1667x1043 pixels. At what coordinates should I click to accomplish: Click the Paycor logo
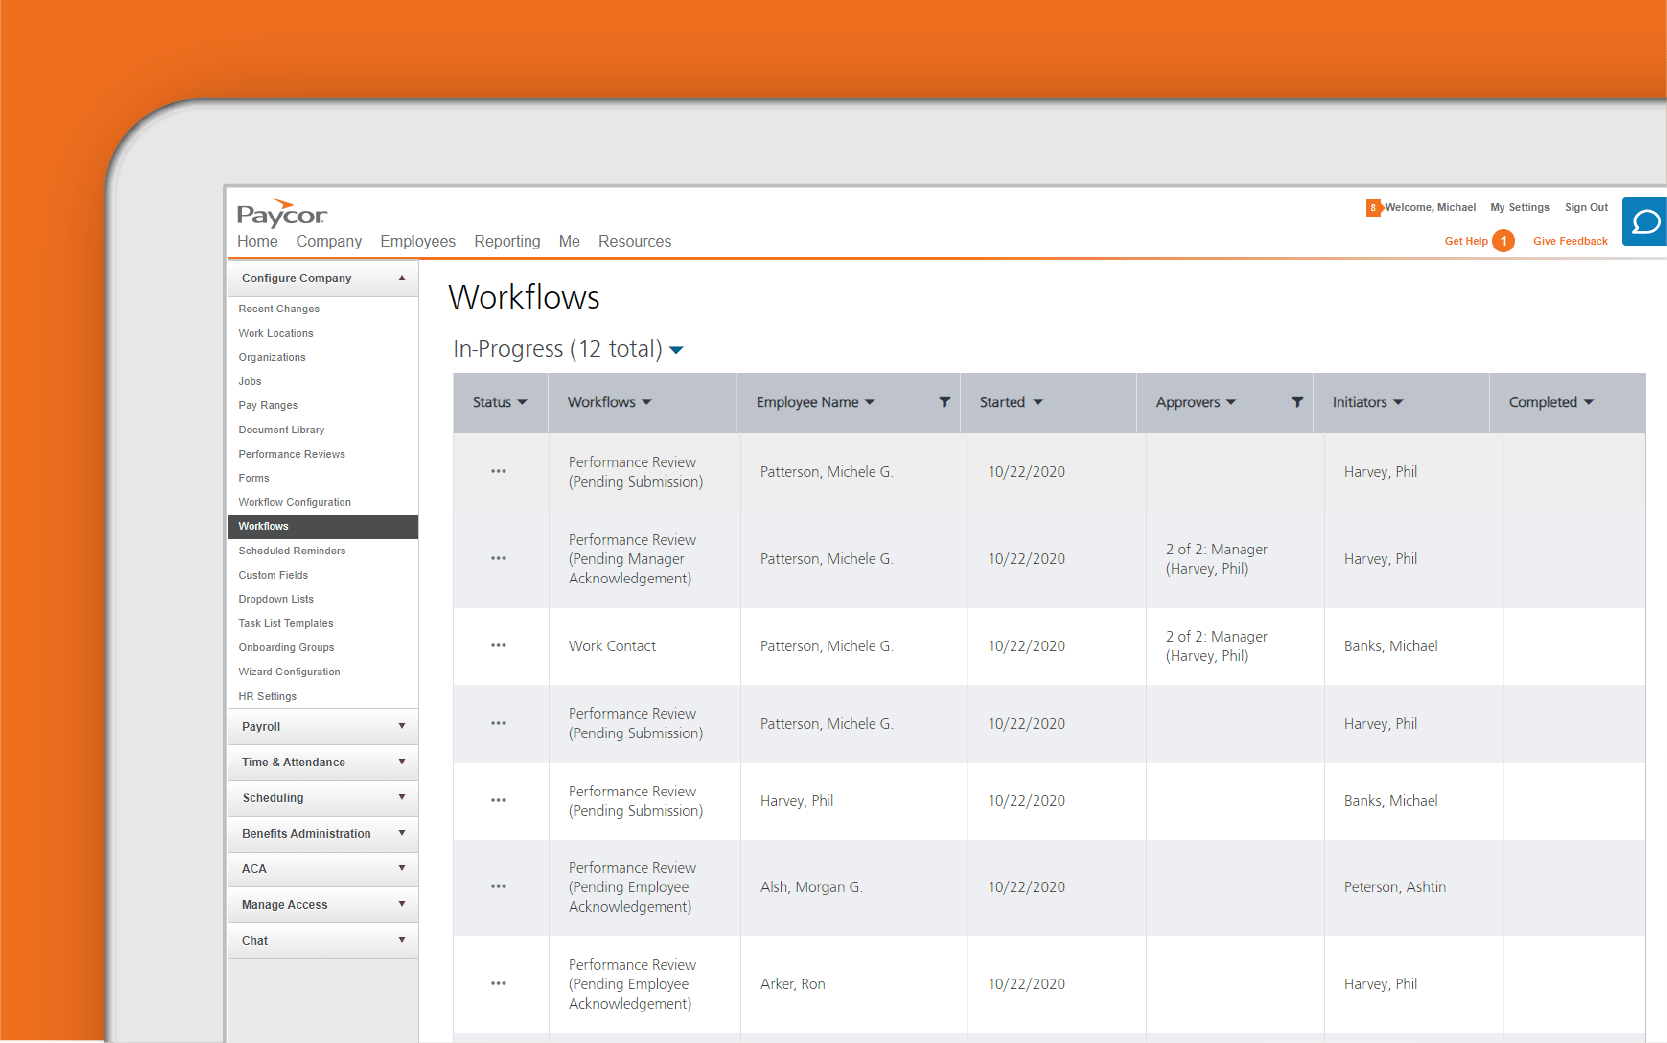pos(282,213)
